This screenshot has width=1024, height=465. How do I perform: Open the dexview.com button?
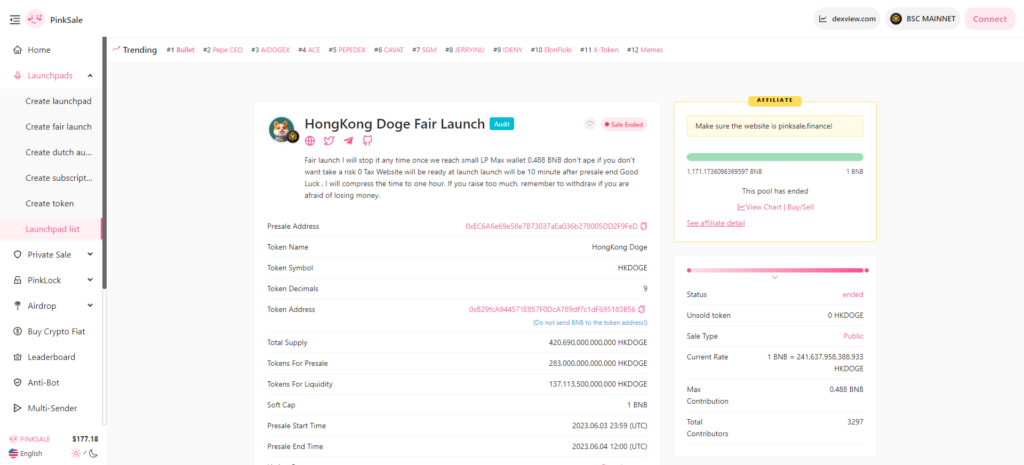click(846, 19)
